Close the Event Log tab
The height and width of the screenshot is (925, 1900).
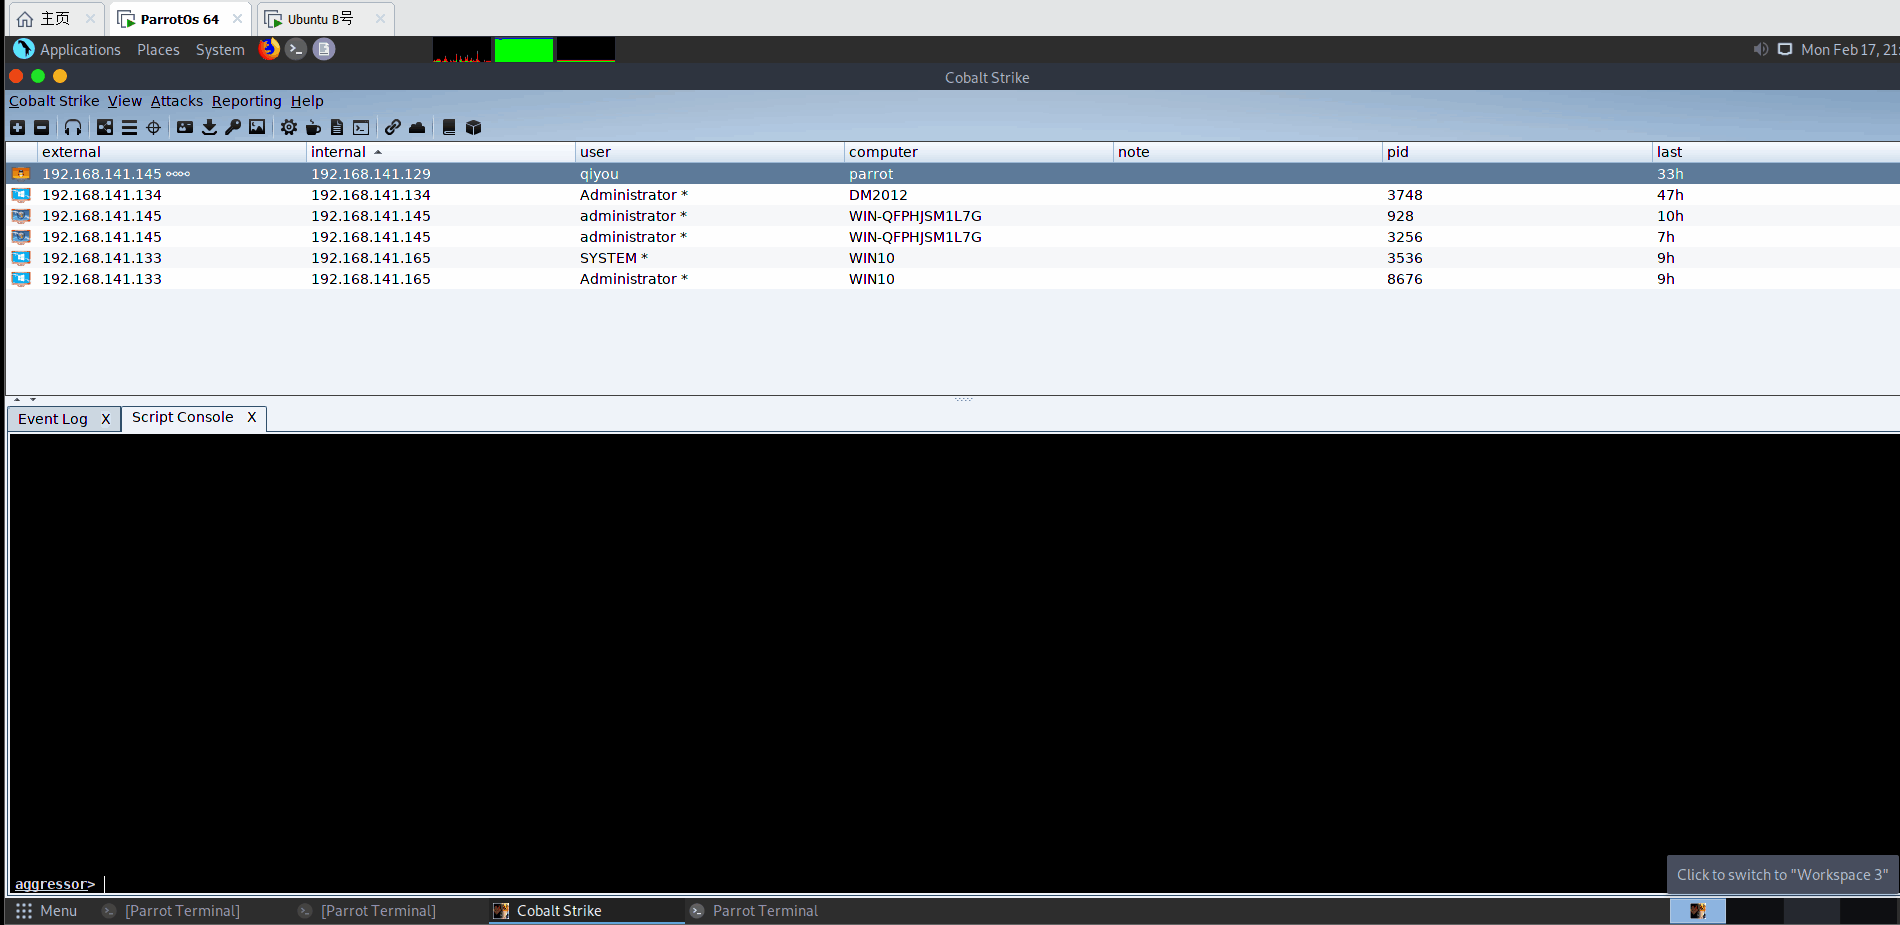(105, 419)
